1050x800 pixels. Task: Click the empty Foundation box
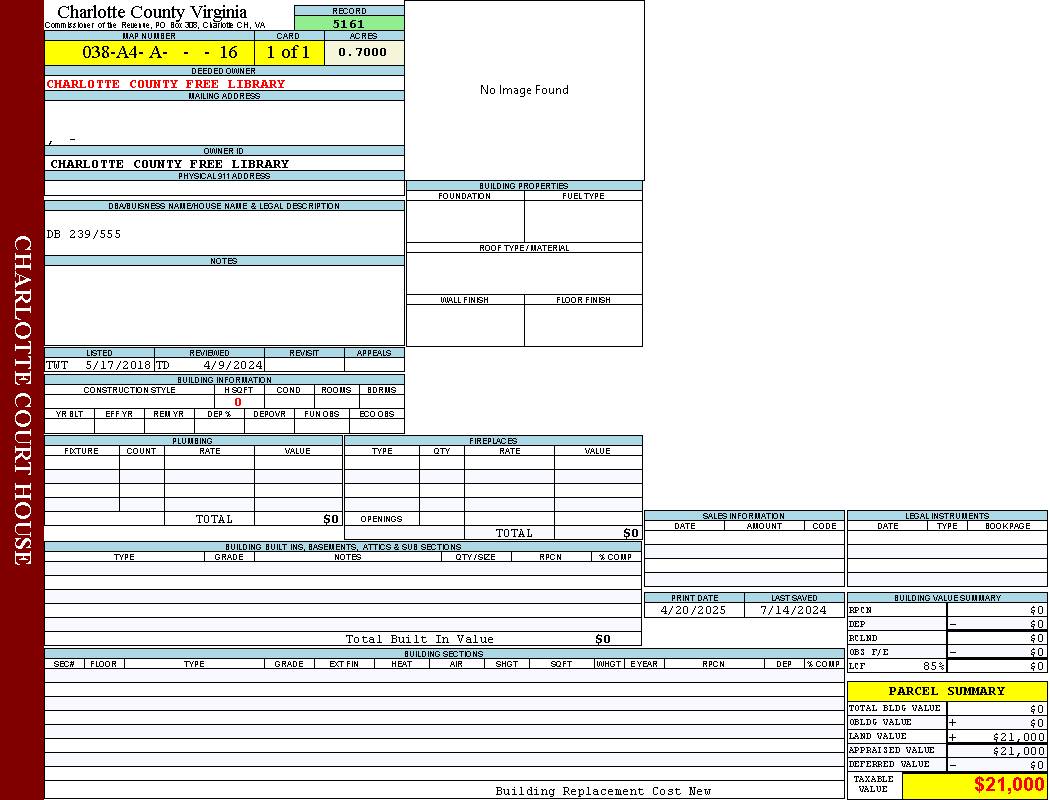(x=465, y=222)
